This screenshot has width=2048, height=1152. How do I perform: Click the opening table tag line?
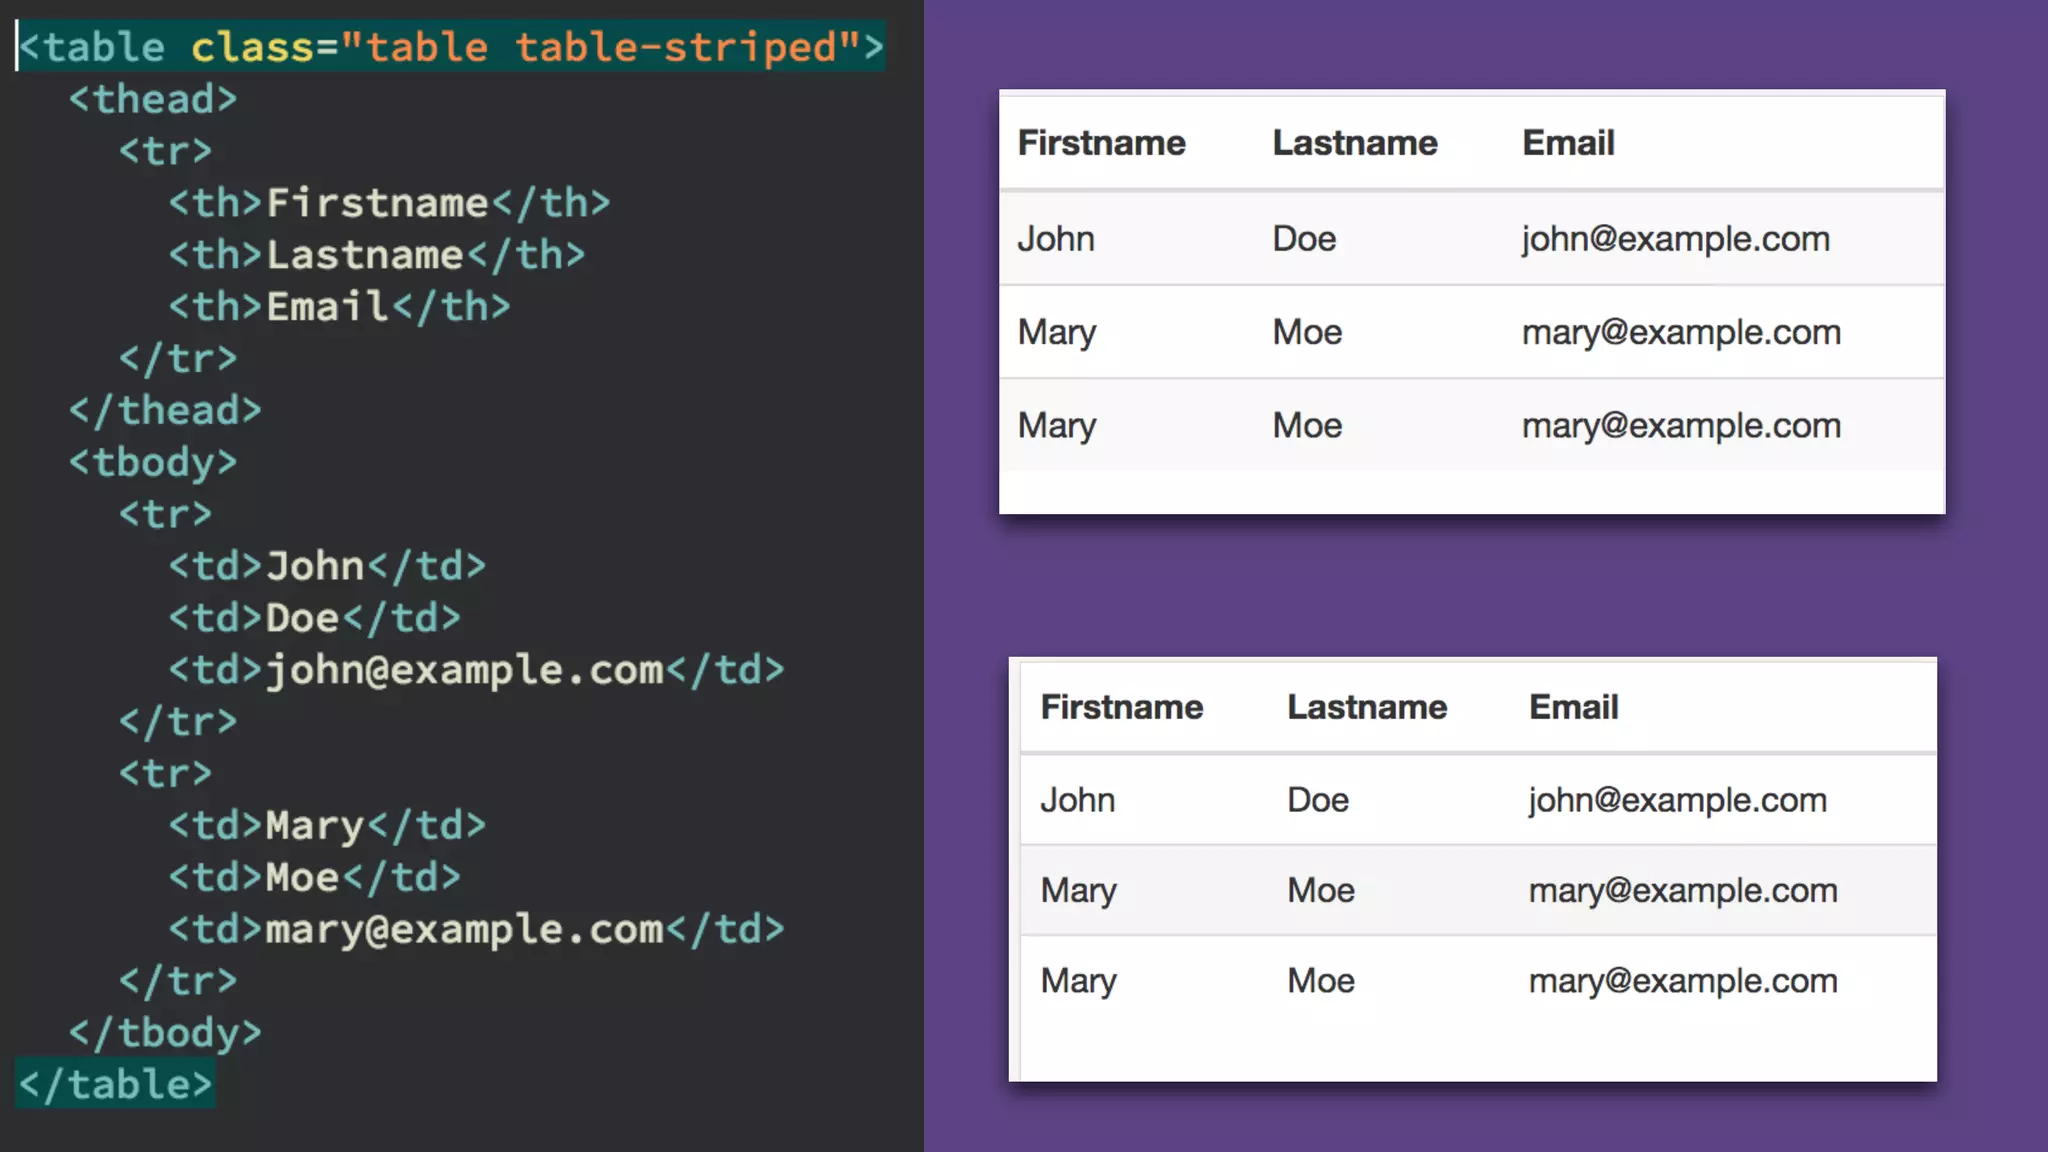(450, 47)
